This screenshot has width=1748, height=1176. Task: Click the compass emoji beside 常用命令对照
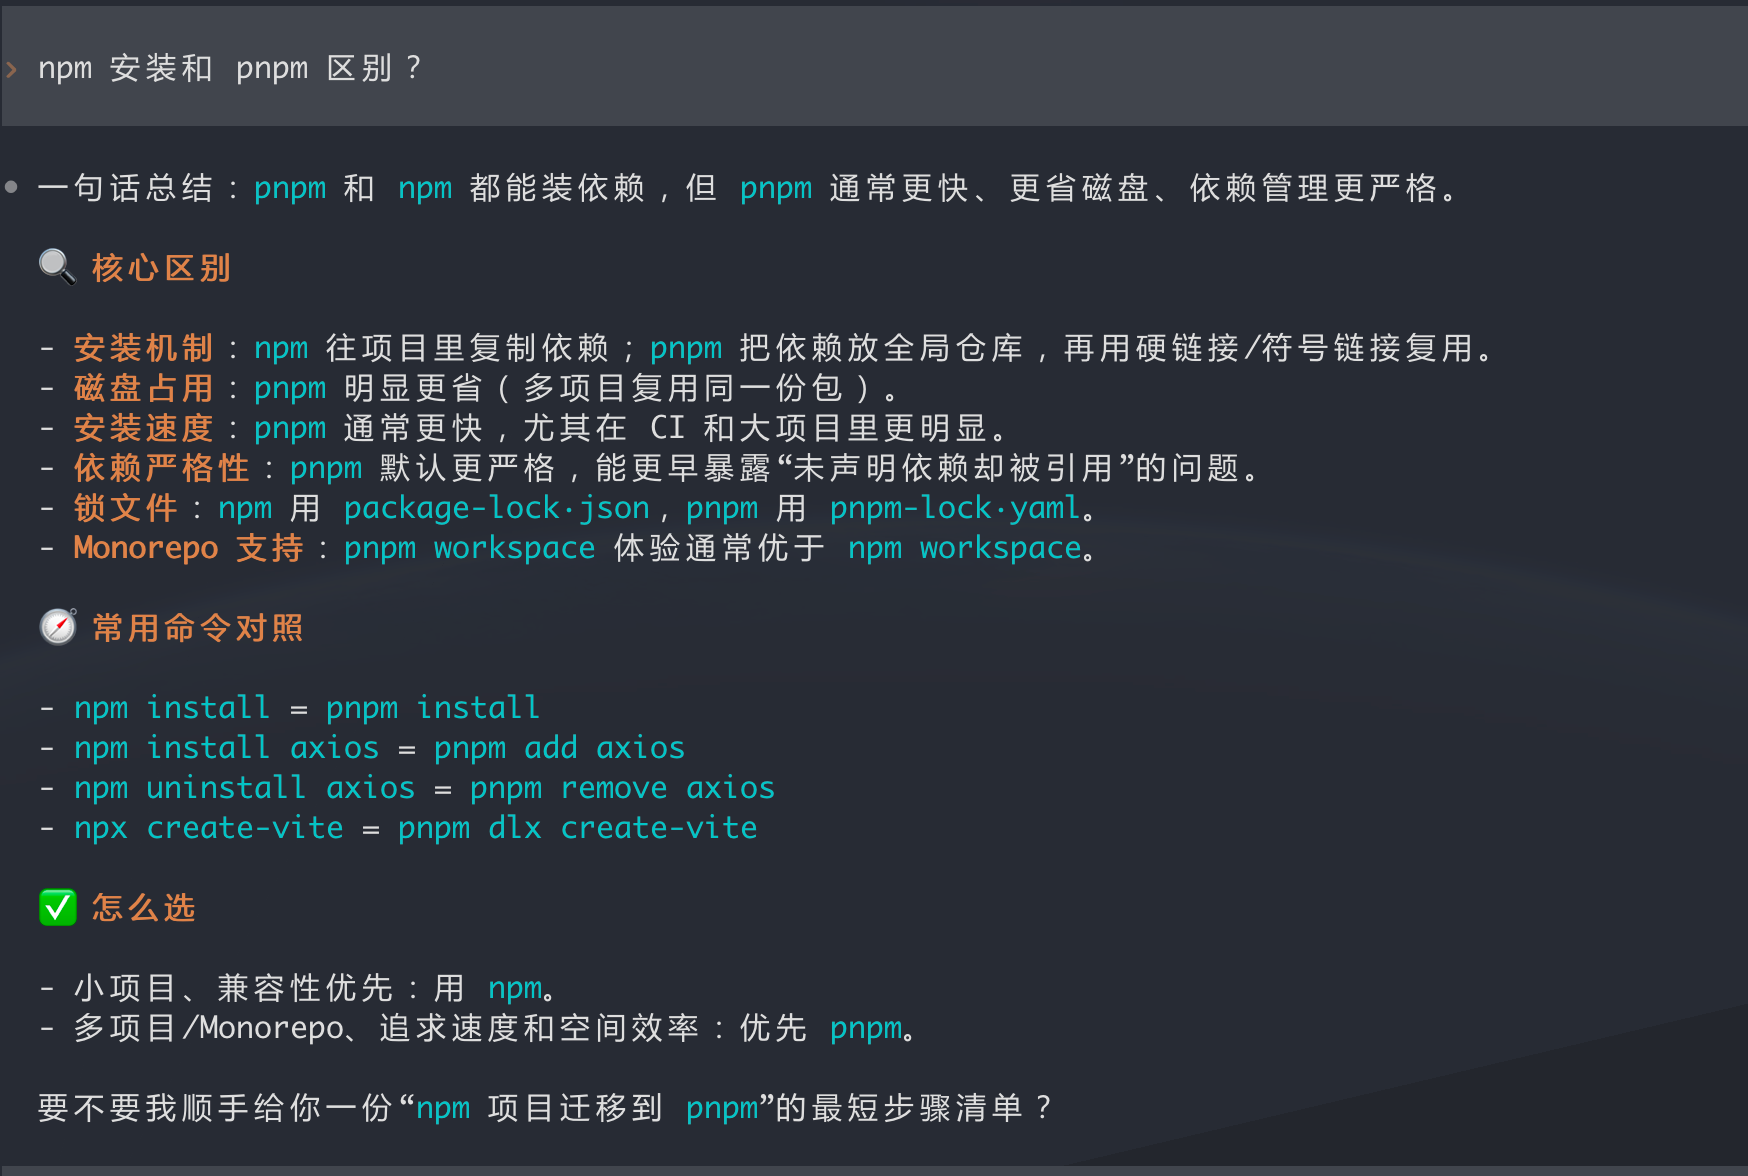tap(58, 627)
